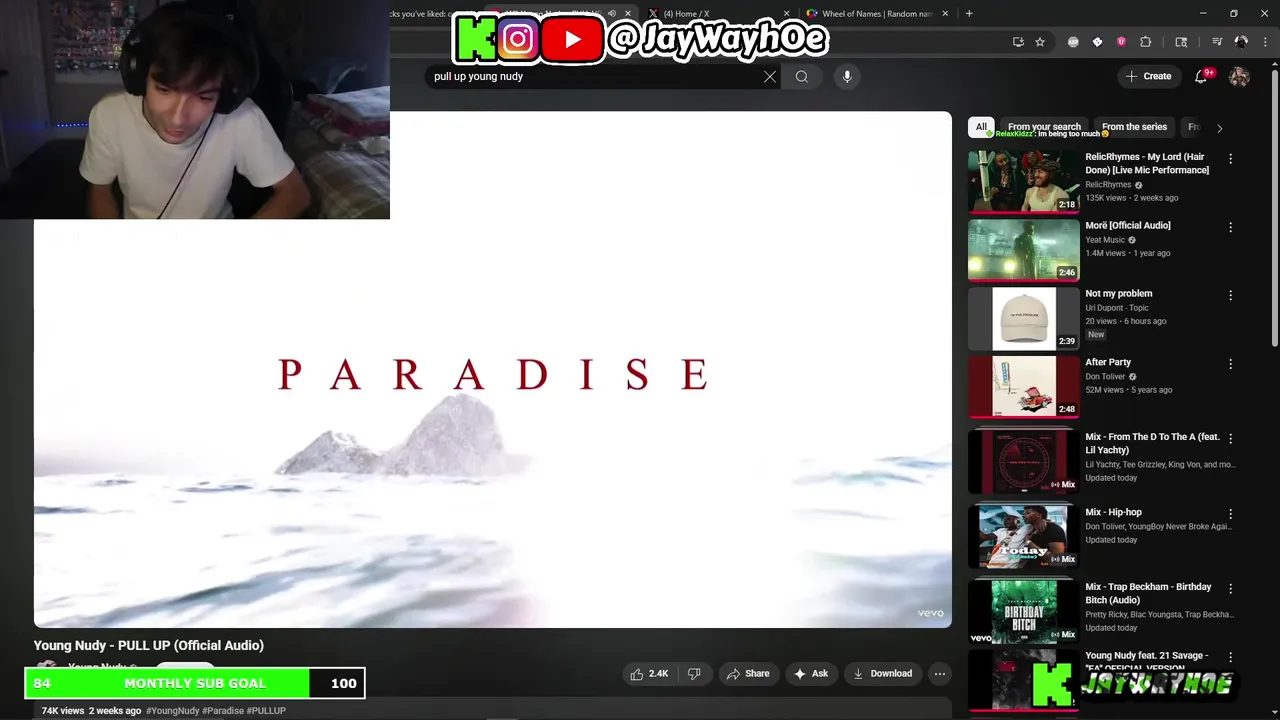Open options for From The D To The A mix
Screen dimensions: 1280x720
click(1230, 439)
